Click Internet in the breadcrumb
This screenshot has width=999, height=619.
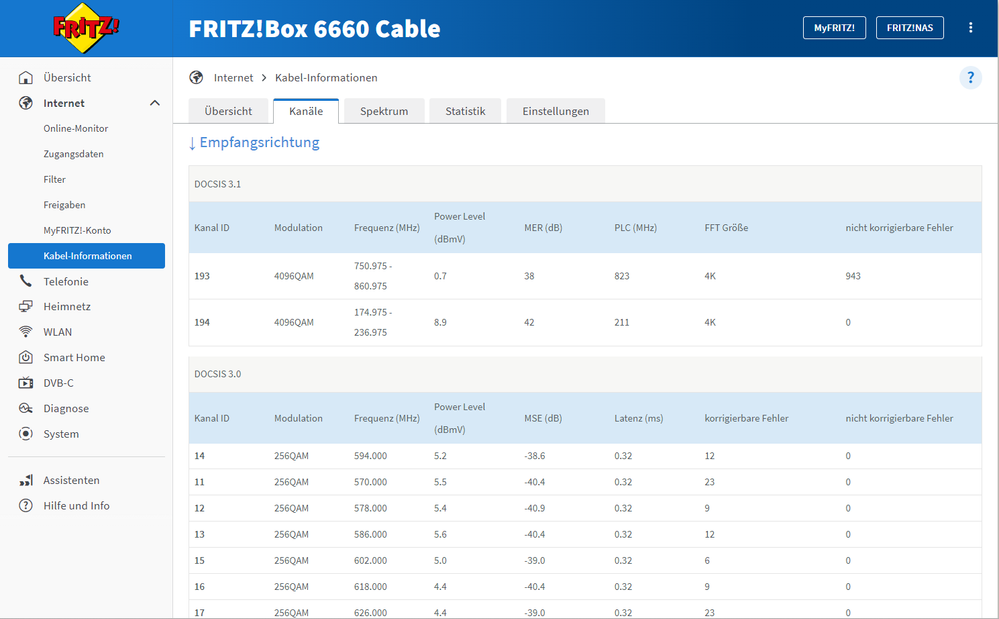pos(233,78)
